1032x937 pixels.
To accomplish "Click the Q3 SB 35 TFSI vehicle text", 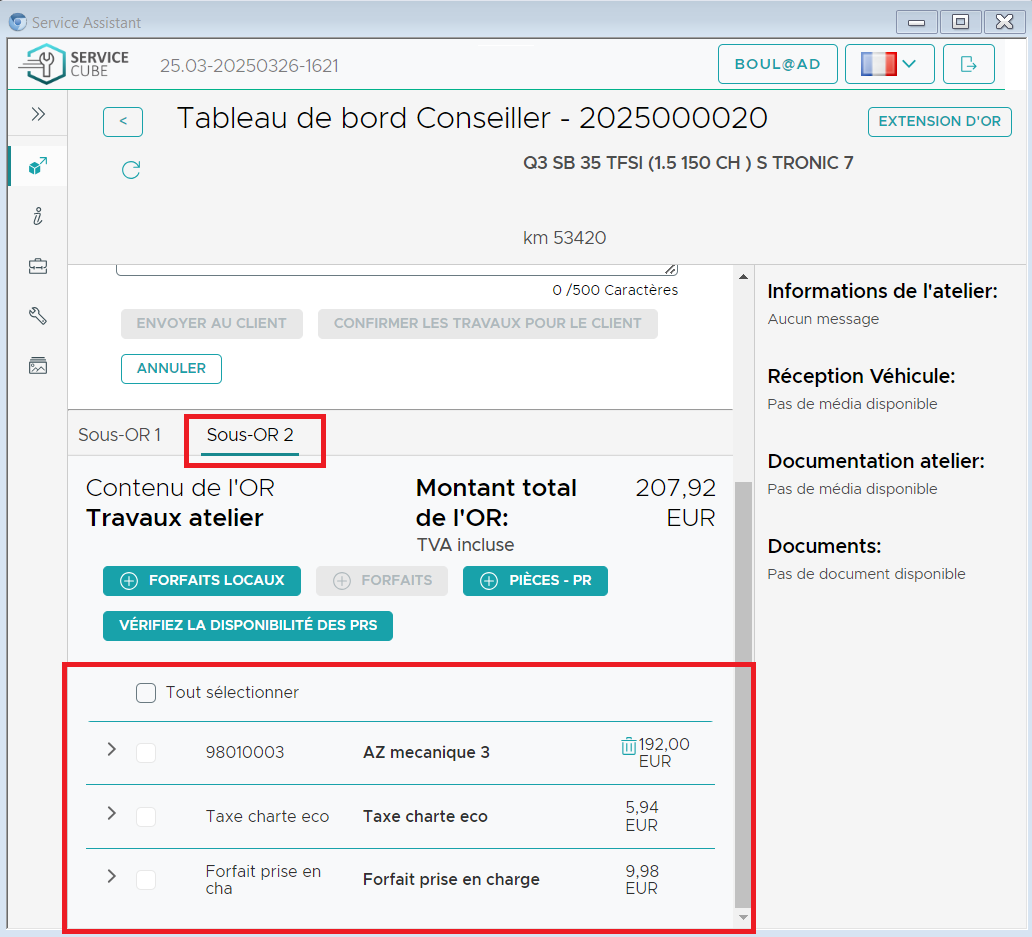I will 688,163.
